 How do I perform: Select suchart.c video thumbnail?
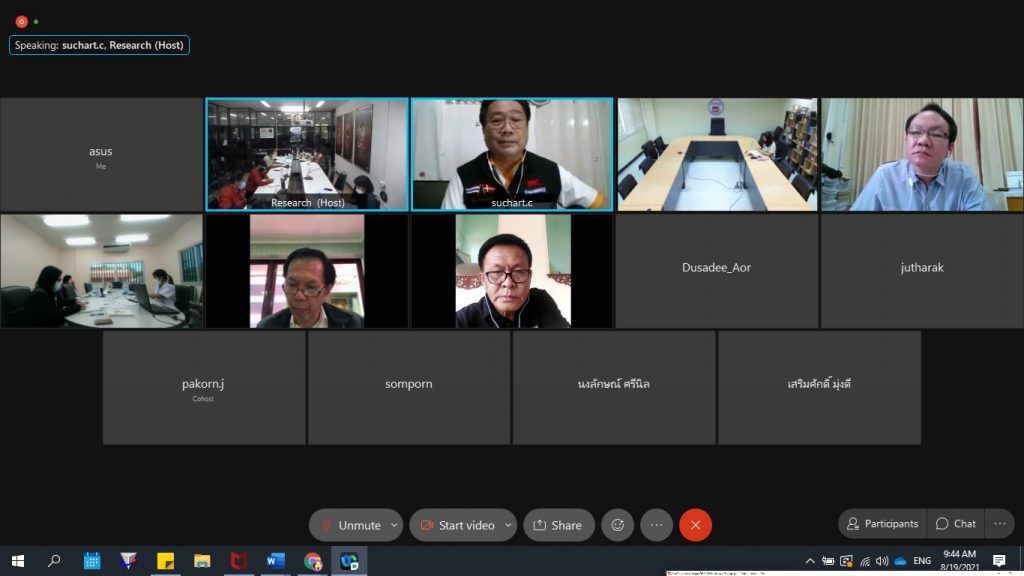click(x=512, y=154)
